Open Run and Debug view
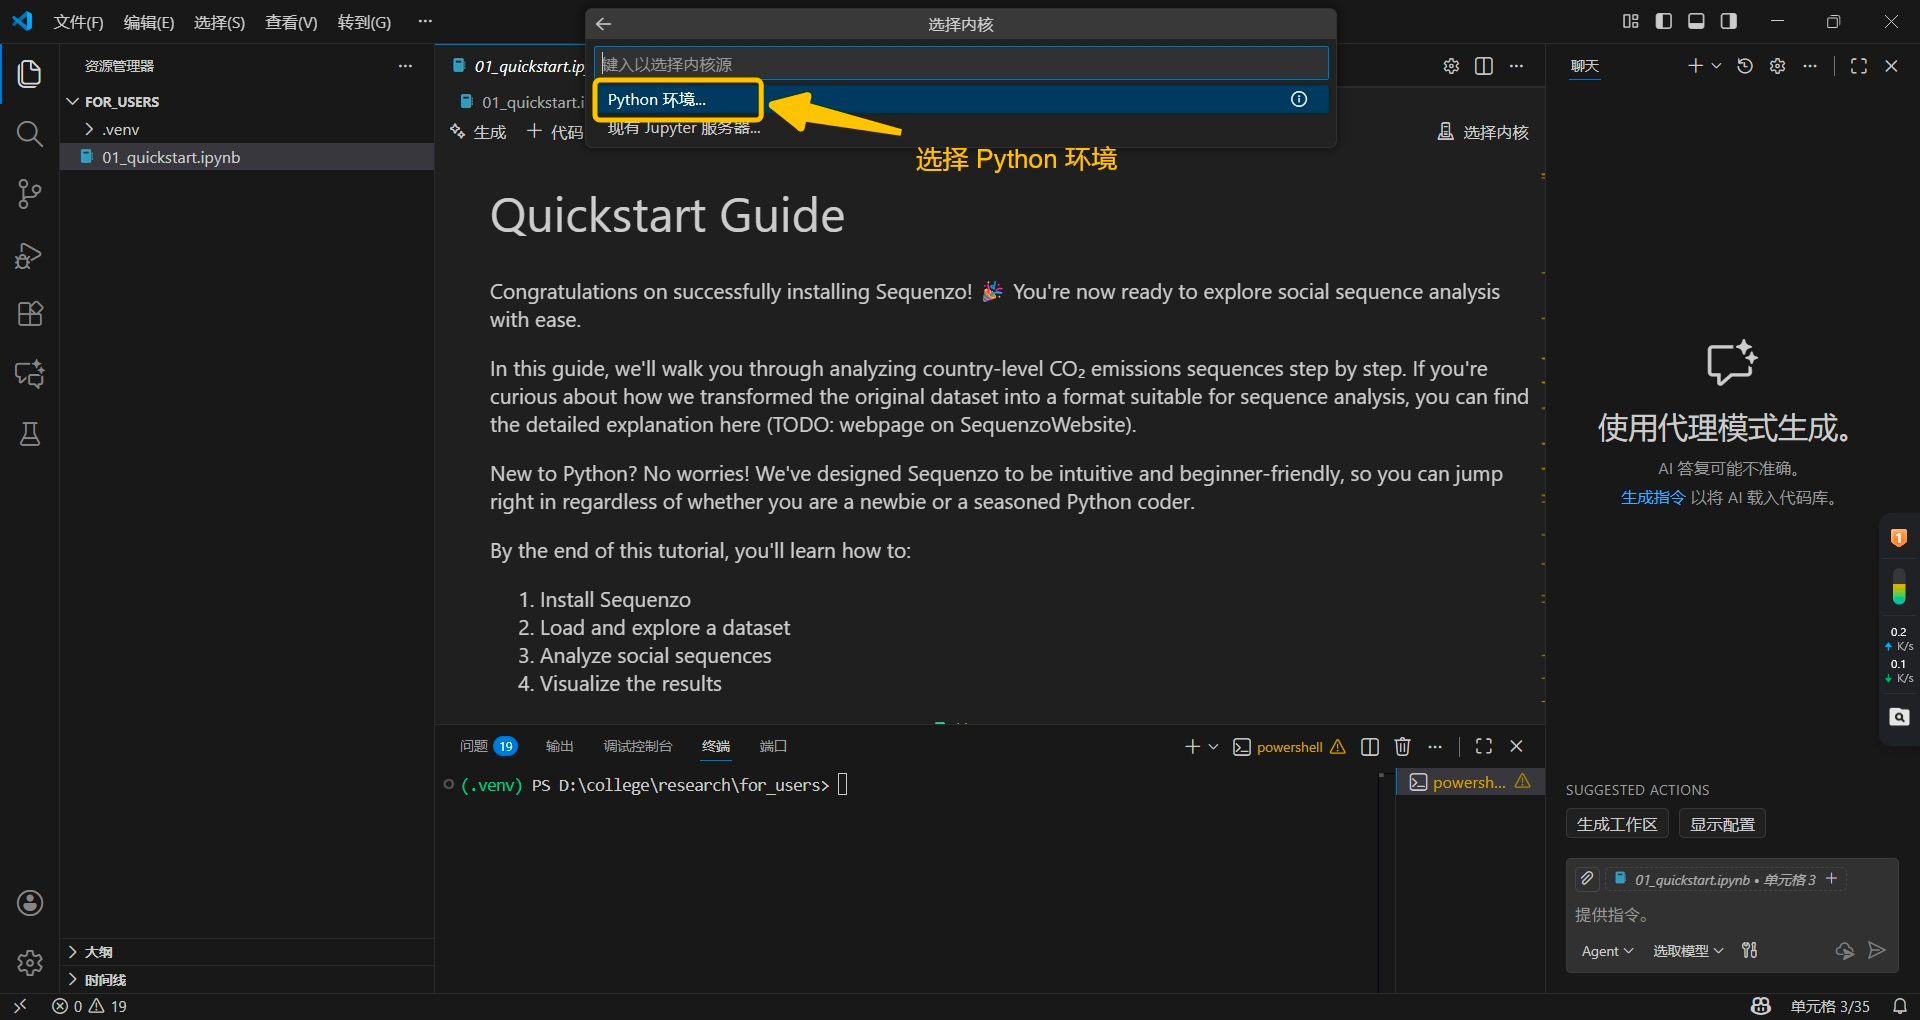1920x1020 pixels. [29, 255]
